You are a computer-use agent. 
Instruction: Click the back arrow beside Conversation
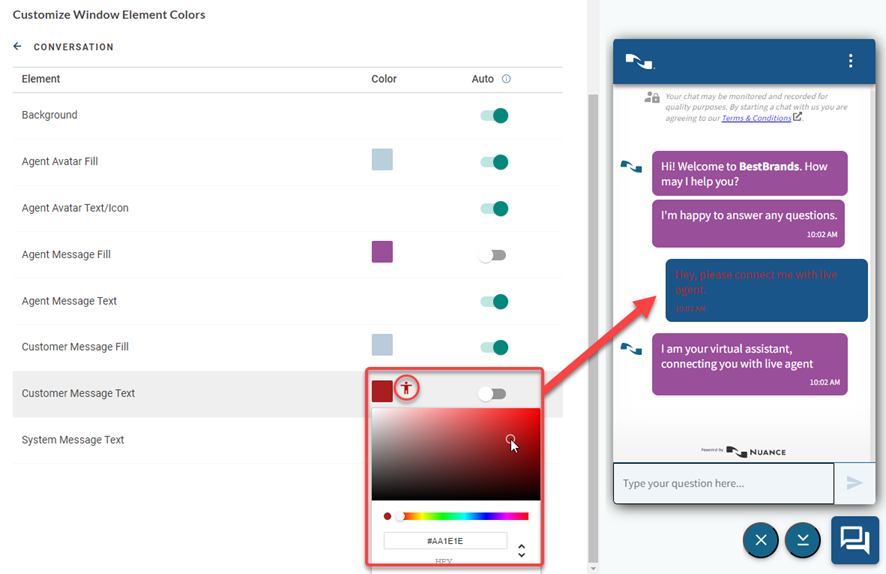[x=17, y=47]
